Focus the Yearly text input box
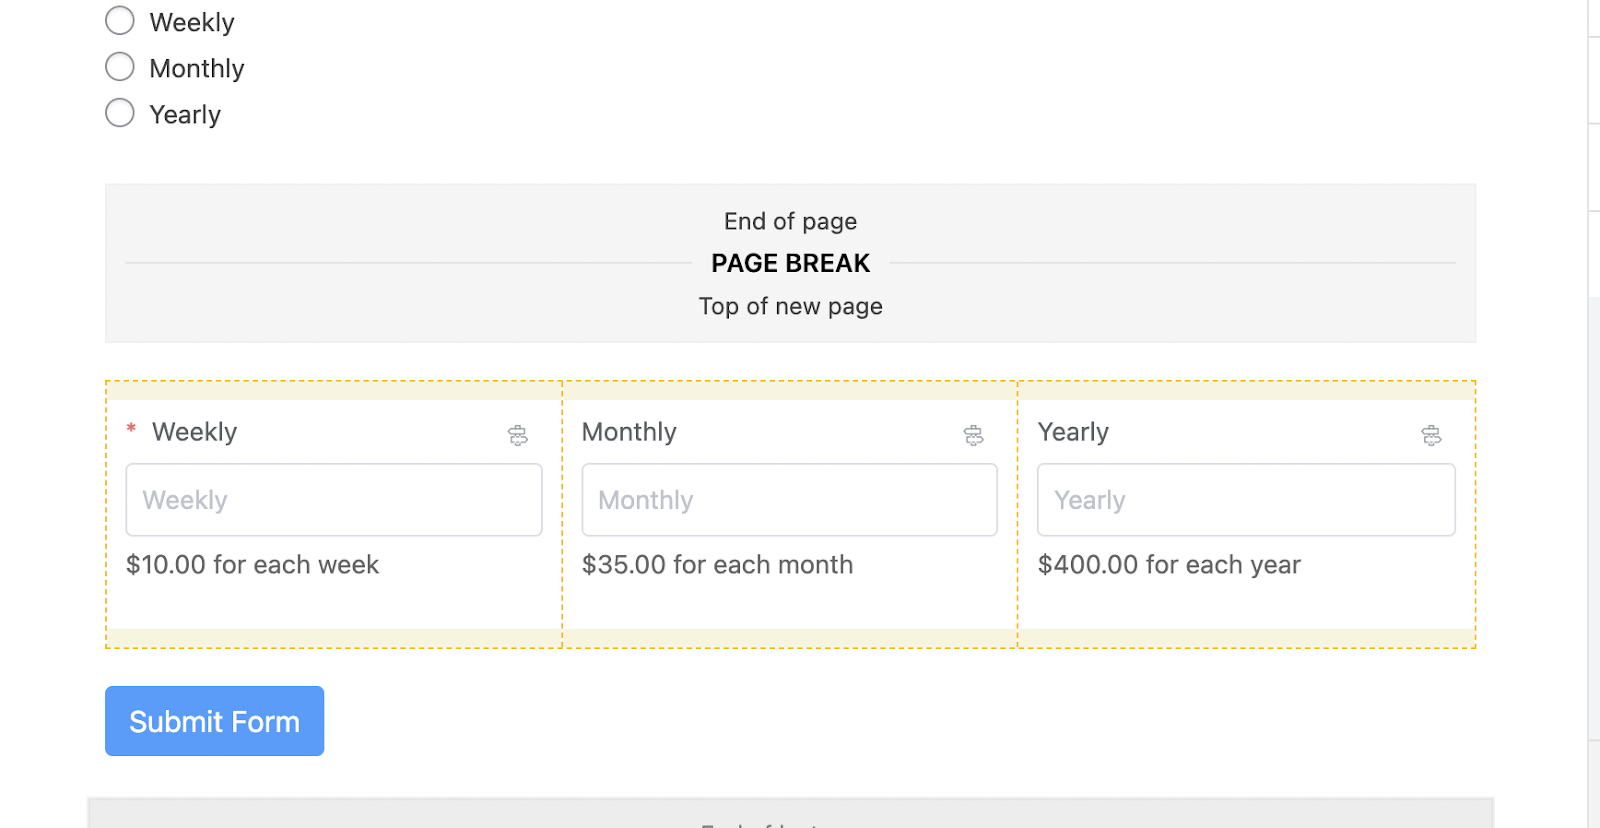 coord(1245,500)
